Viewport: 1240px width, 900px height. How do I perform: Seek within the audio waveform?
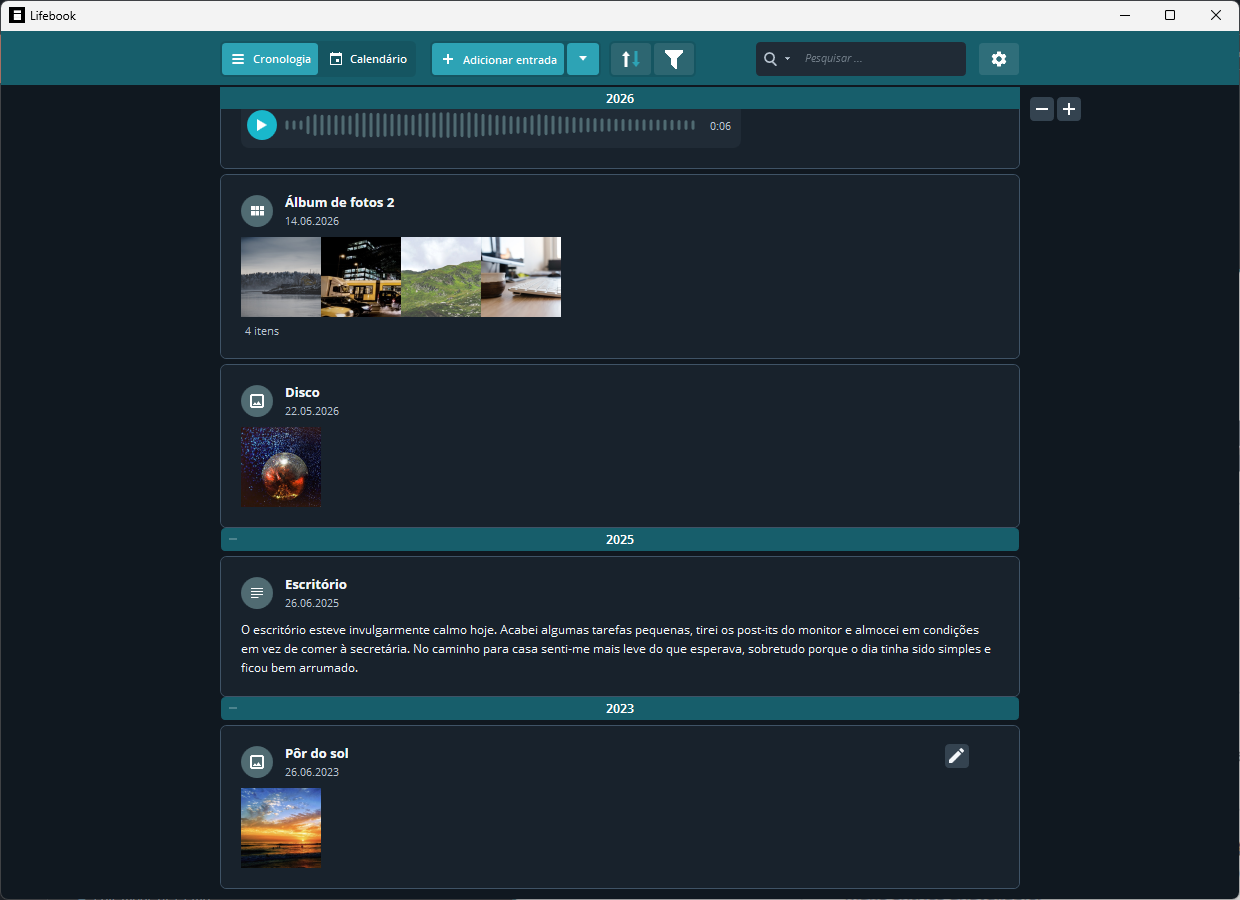point(490,125)
